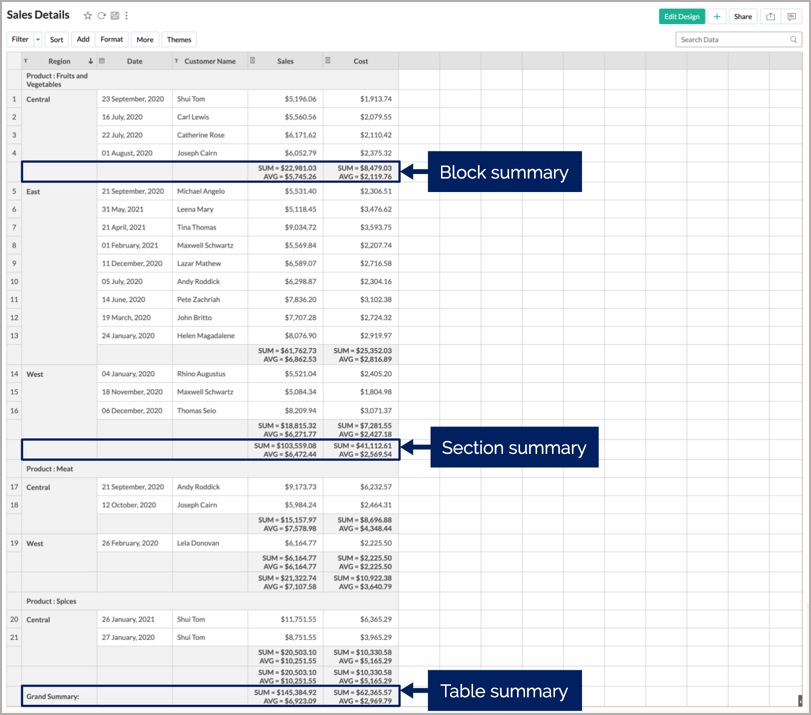Click the Share button
The image size is (811, 715).
pos(743,17)
